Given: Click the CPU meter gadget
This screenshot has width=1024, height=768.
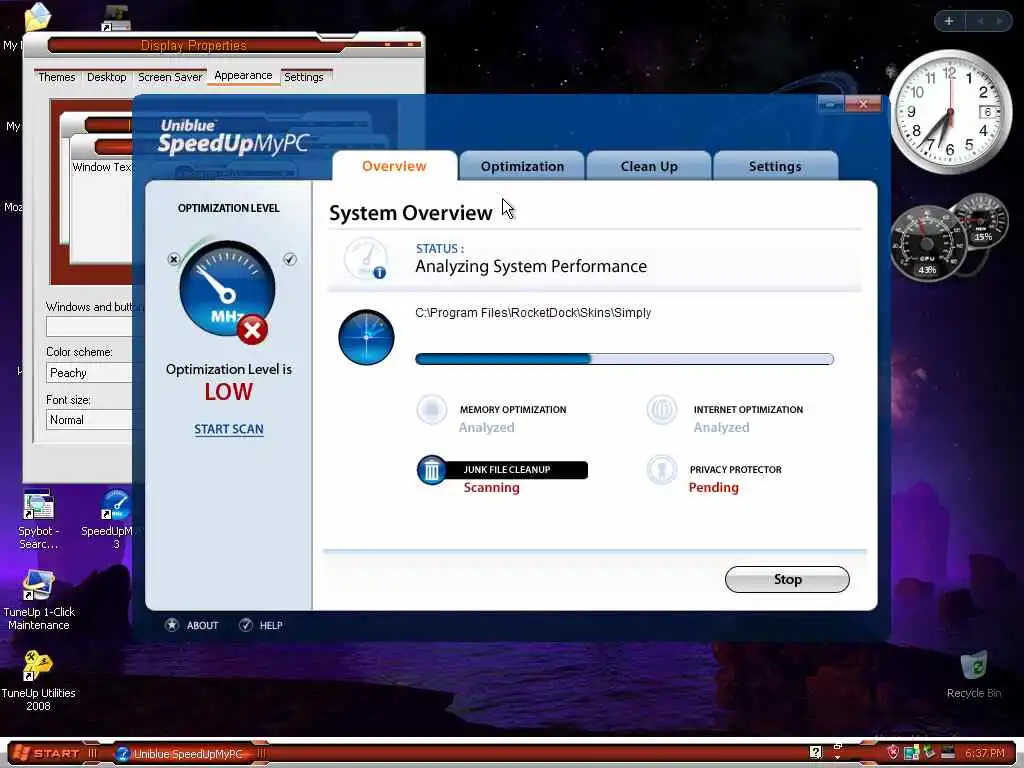Looking at the screenshot, I should [927, 244].
